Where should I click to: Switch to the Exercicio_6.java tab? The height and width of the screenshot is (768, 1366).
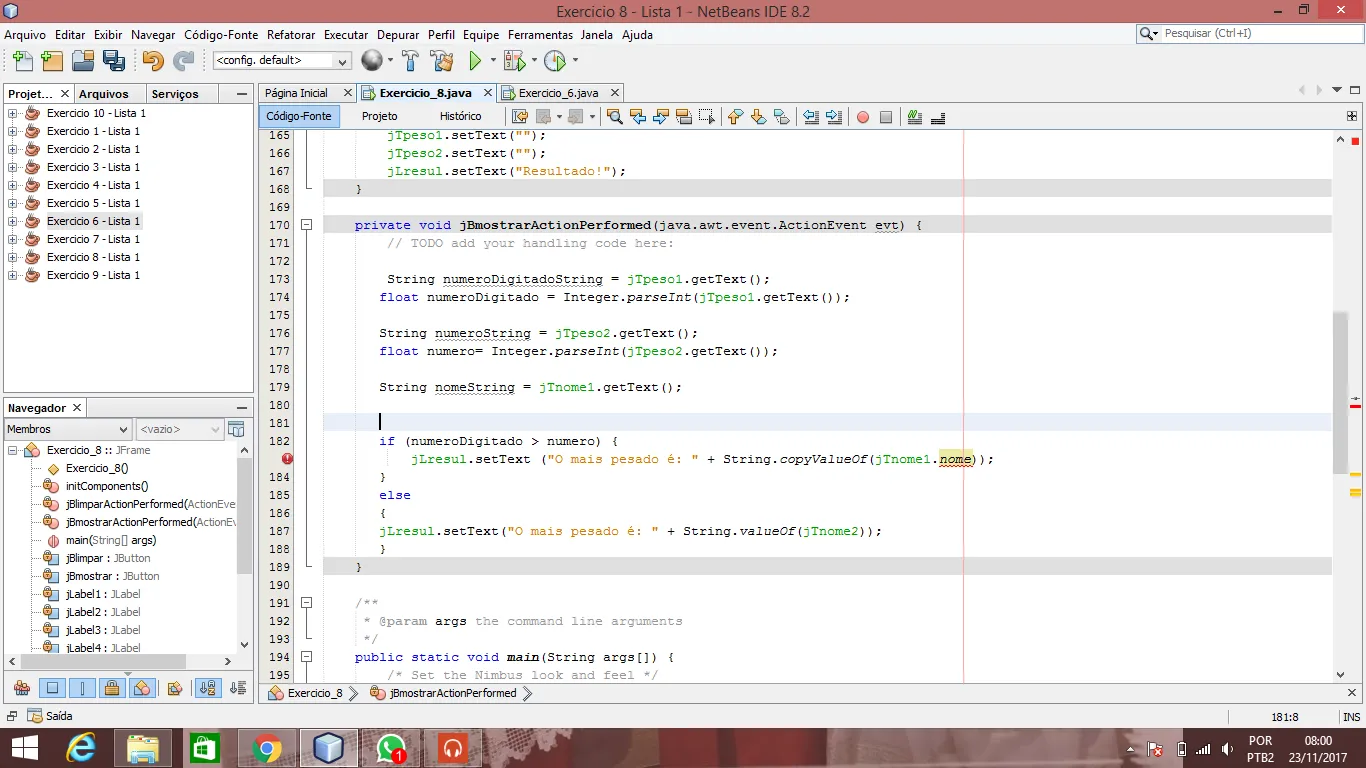coord(558,93)
